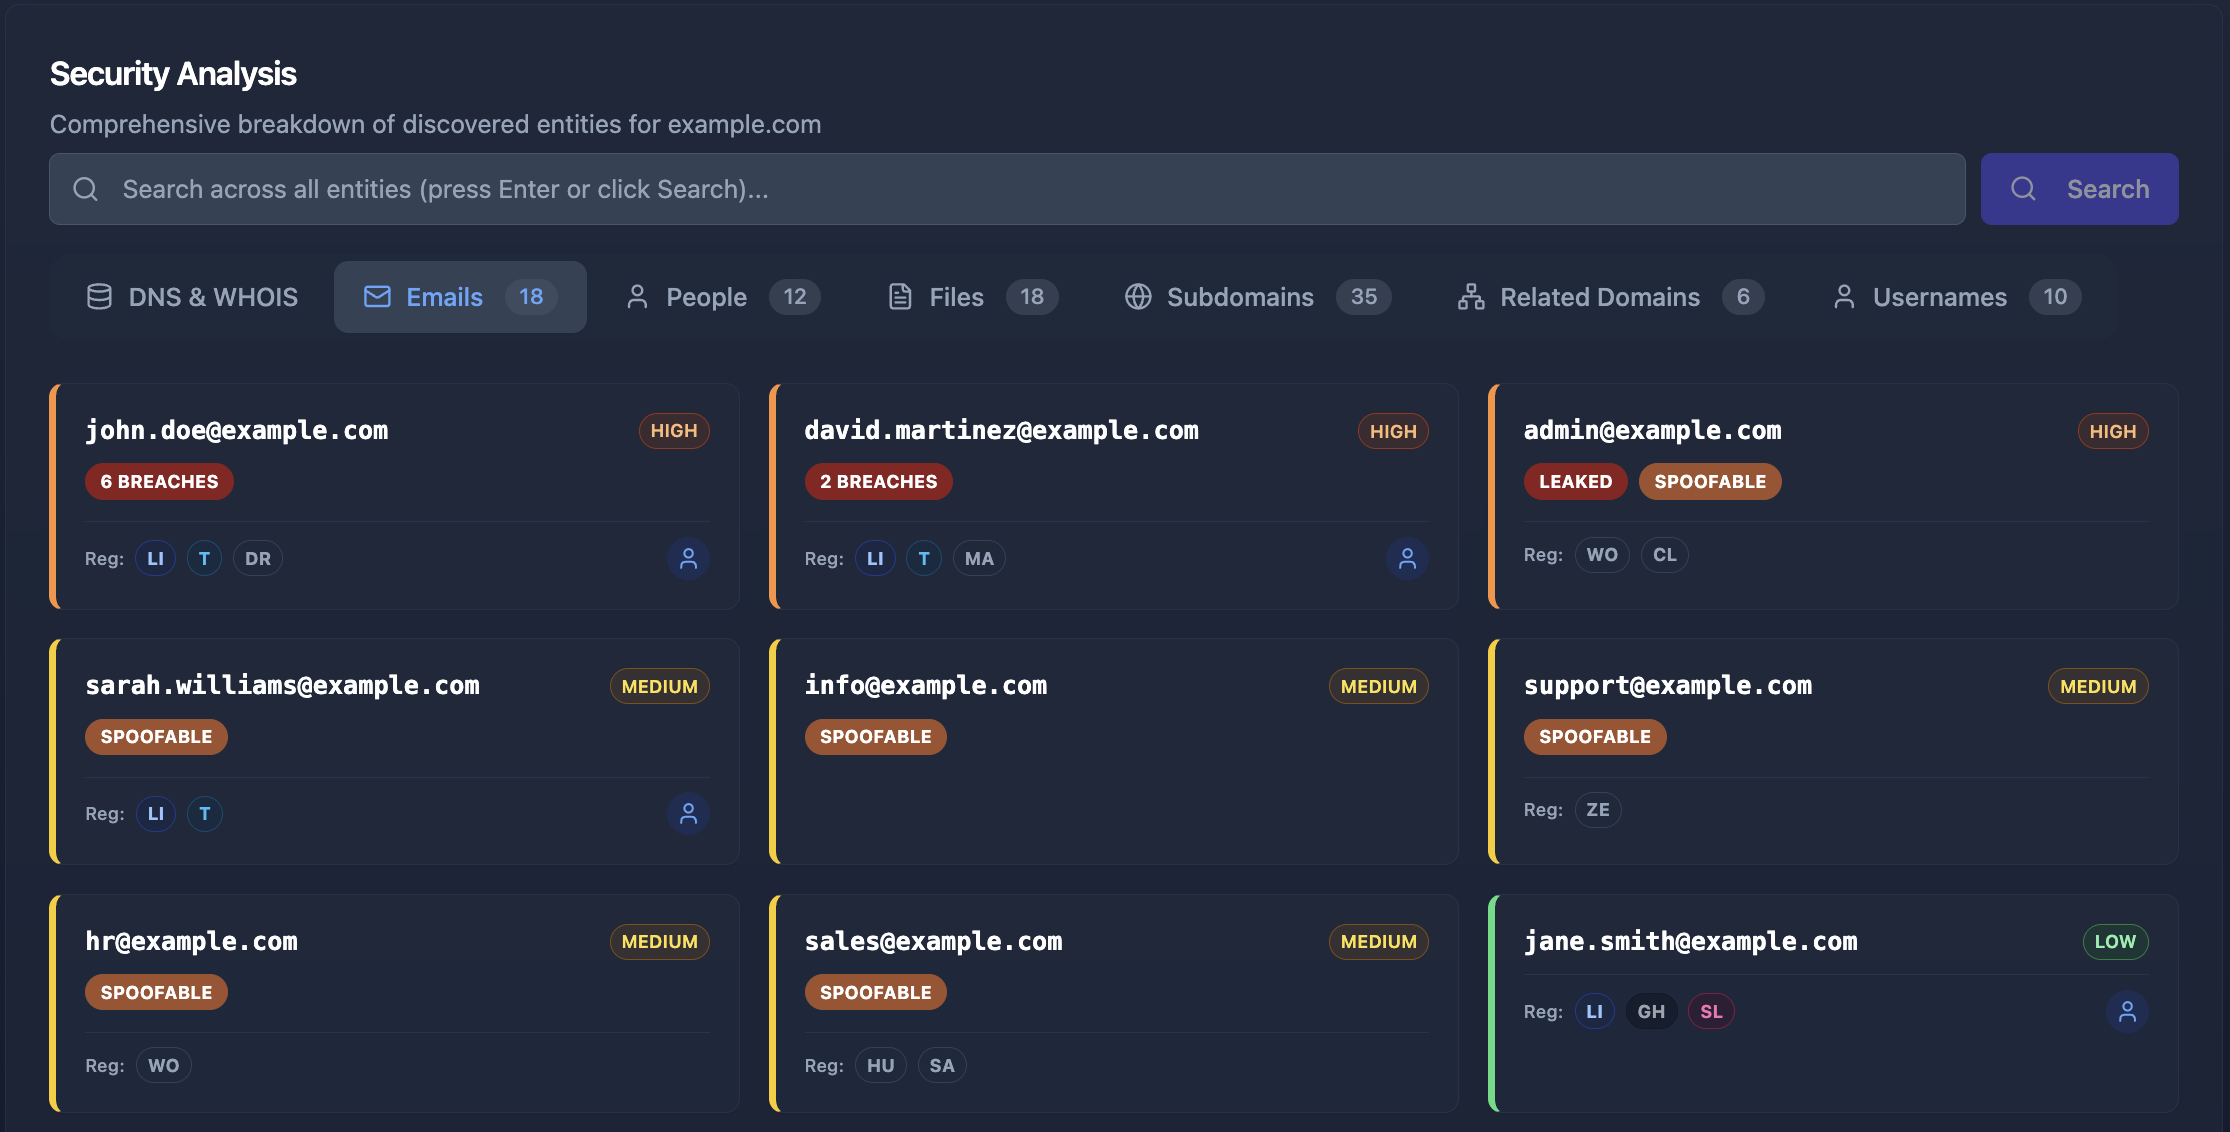Click the globe icon on the Subdomains tab

[1137, 296]
